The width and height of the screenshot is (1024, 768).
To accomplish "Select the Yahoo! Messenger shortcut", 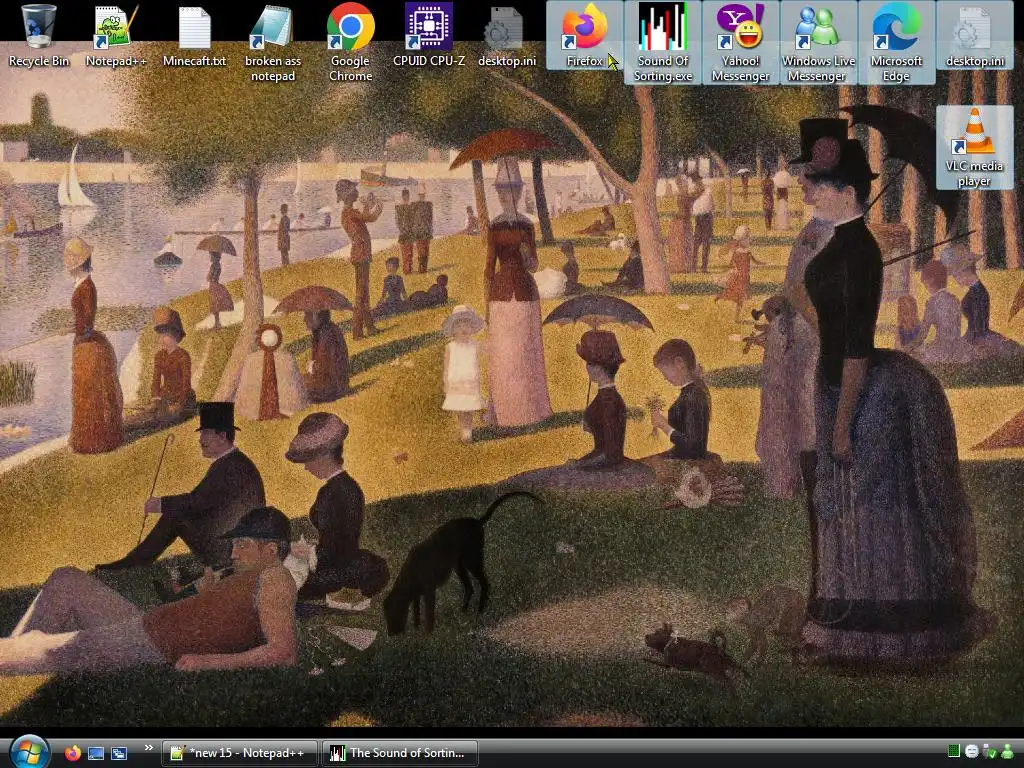I will [x=741, y=43].
